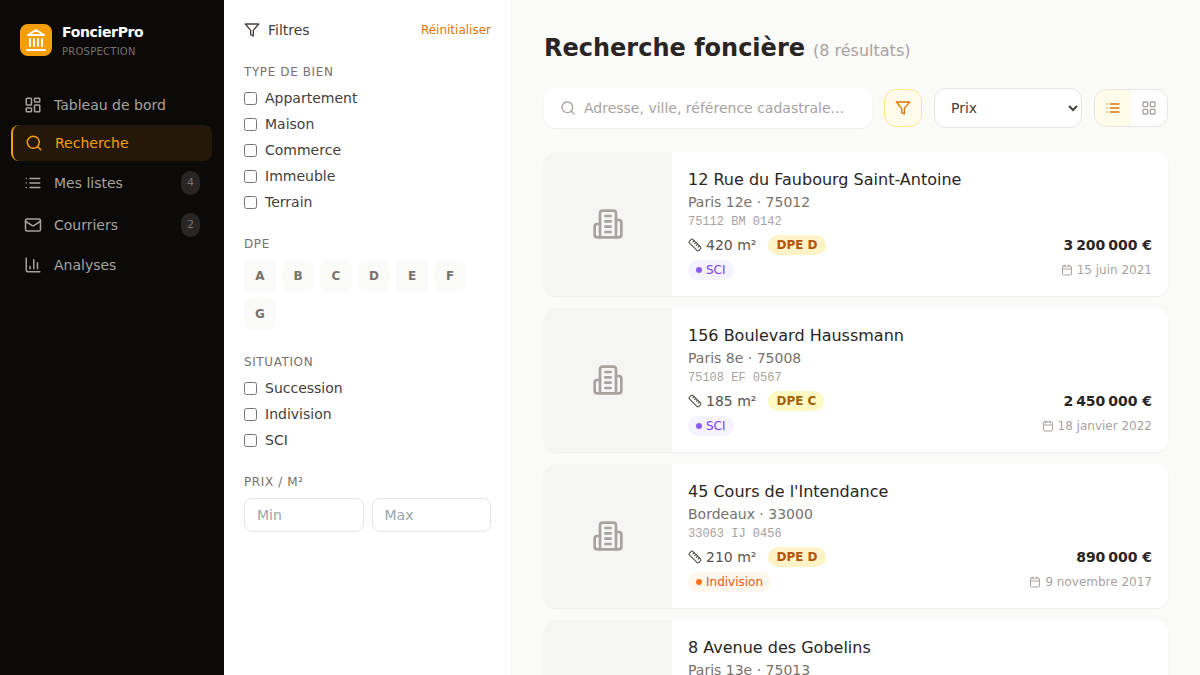Click the DPE C badge
Image resolution: width=1200 pixels, height=675 pixels.
[797, 401]
